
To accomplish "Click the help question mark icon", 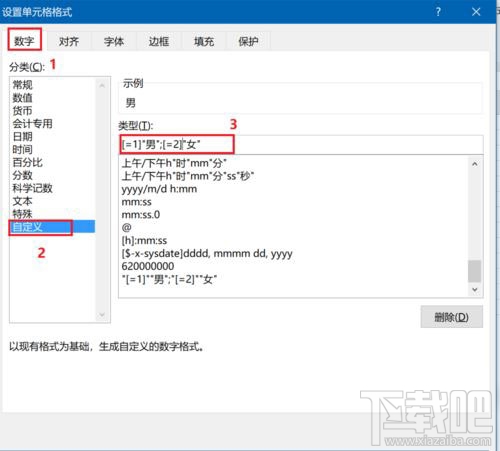I will click(x=438, y=12).
